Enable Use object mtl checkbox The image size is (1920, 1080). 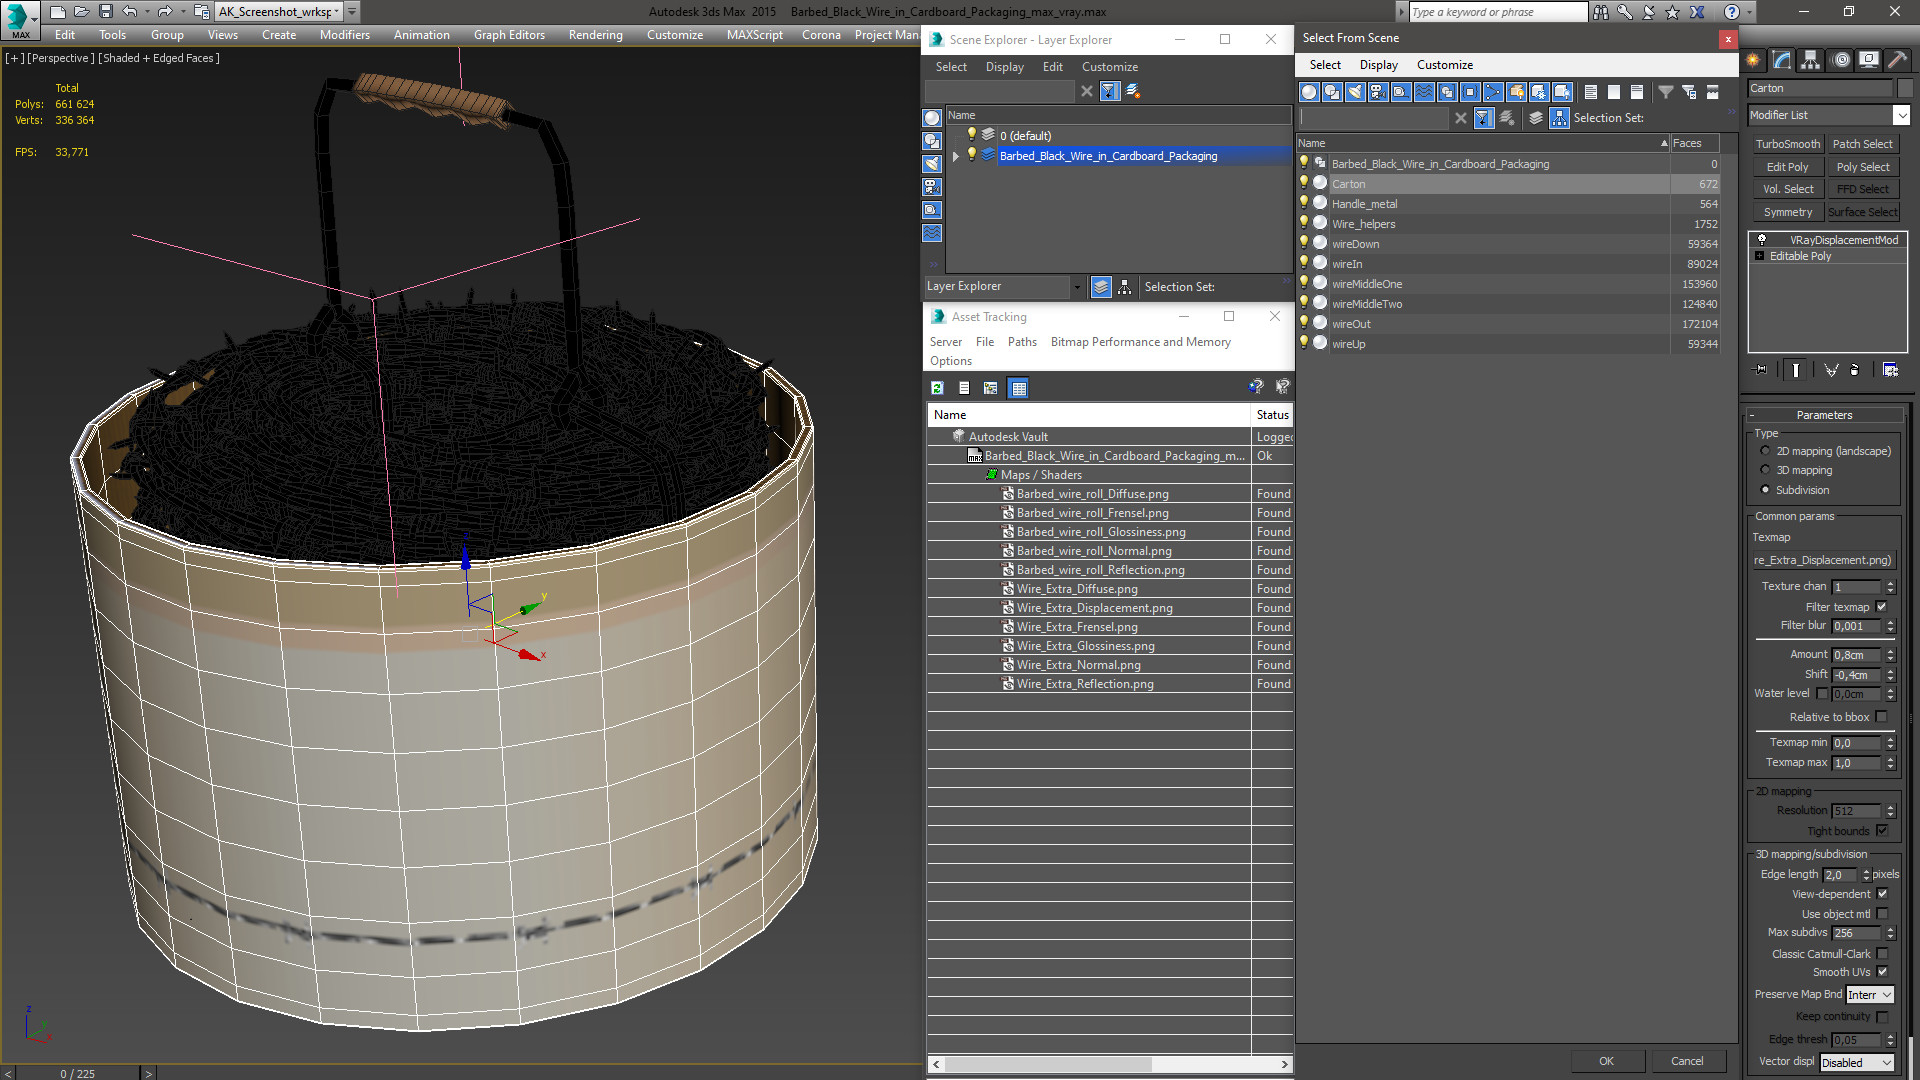pos(1882,914)
